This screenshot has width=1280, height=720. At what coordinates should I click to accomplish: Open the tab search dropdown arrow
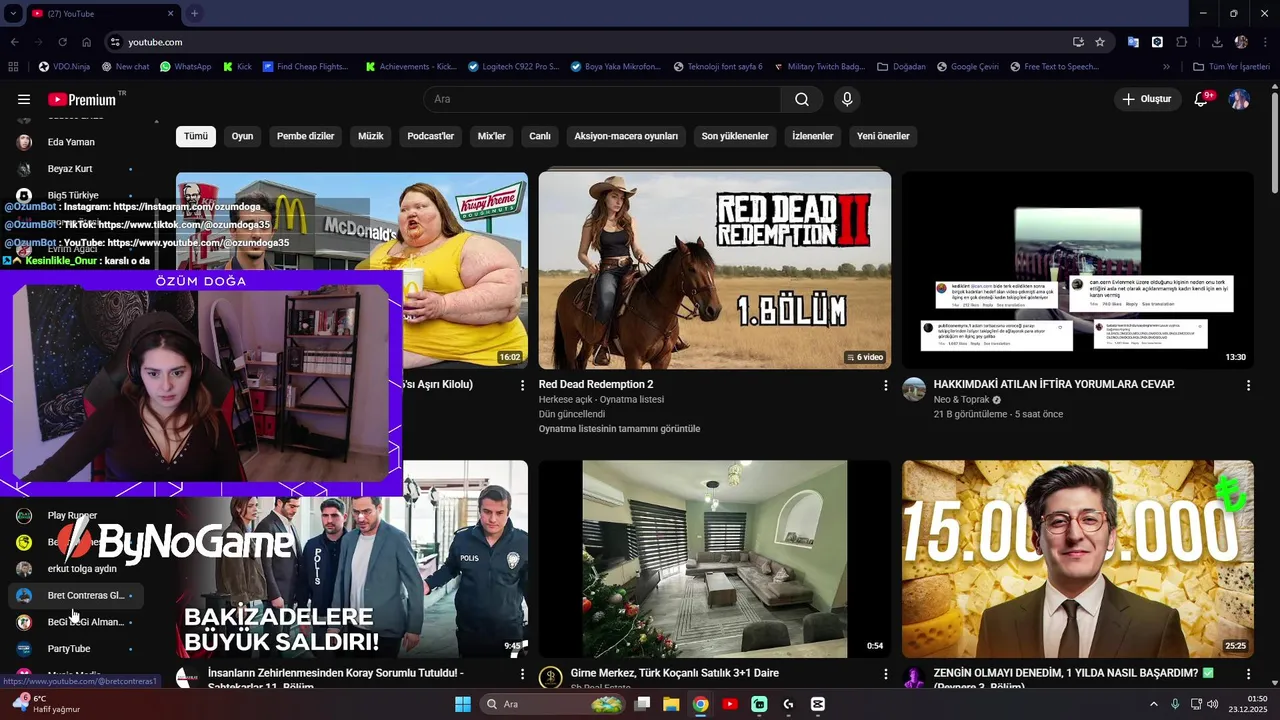click(13, 13)
